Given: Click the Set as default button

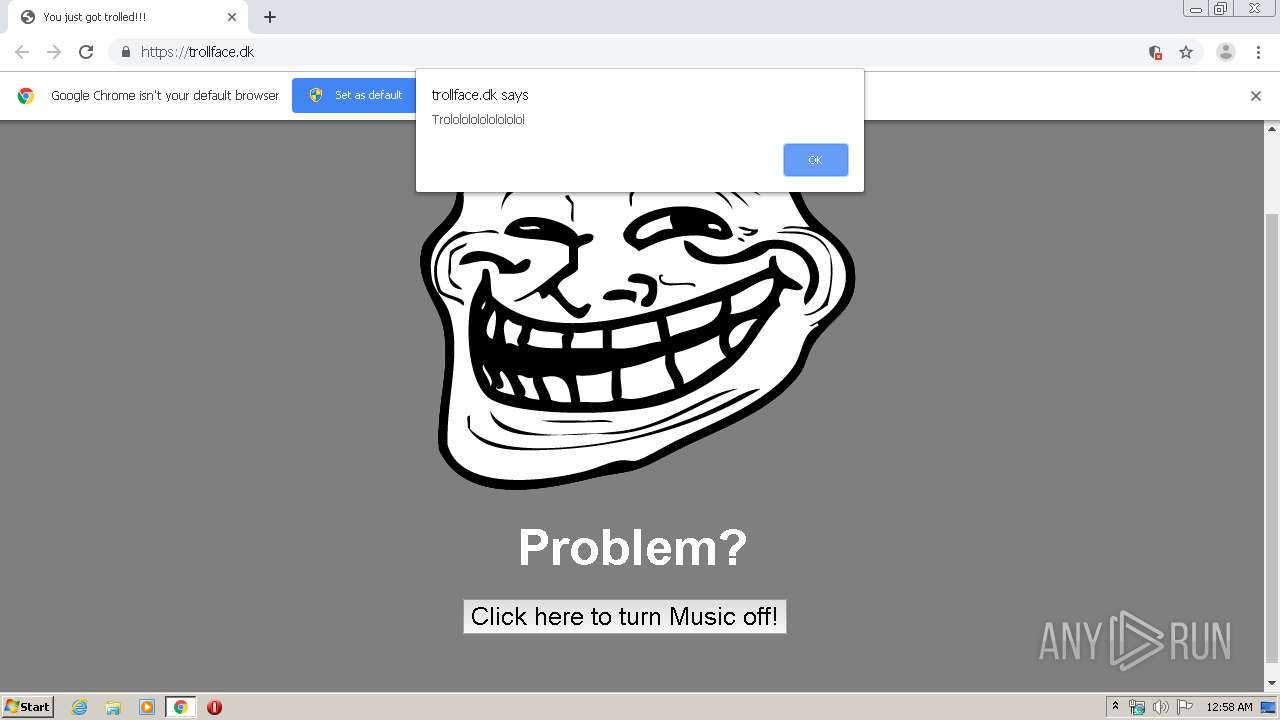Looking at the screenshot, I should pyautogui.click(x=355, y=95).
